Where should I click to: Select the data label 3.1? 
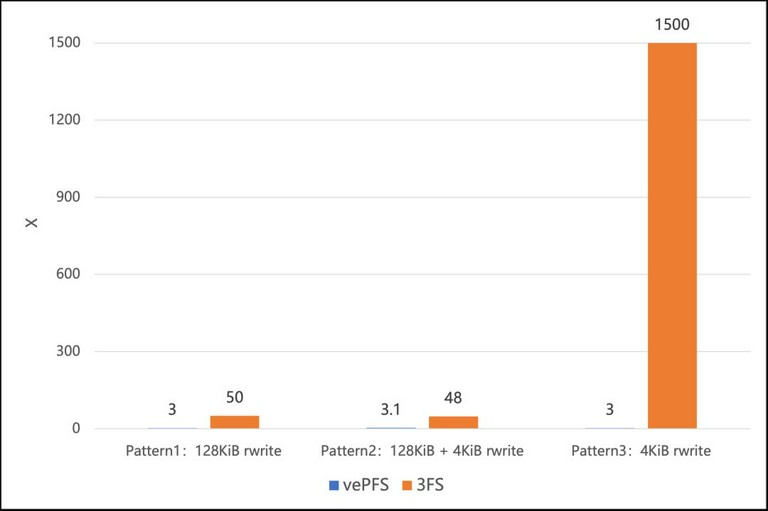391,410
